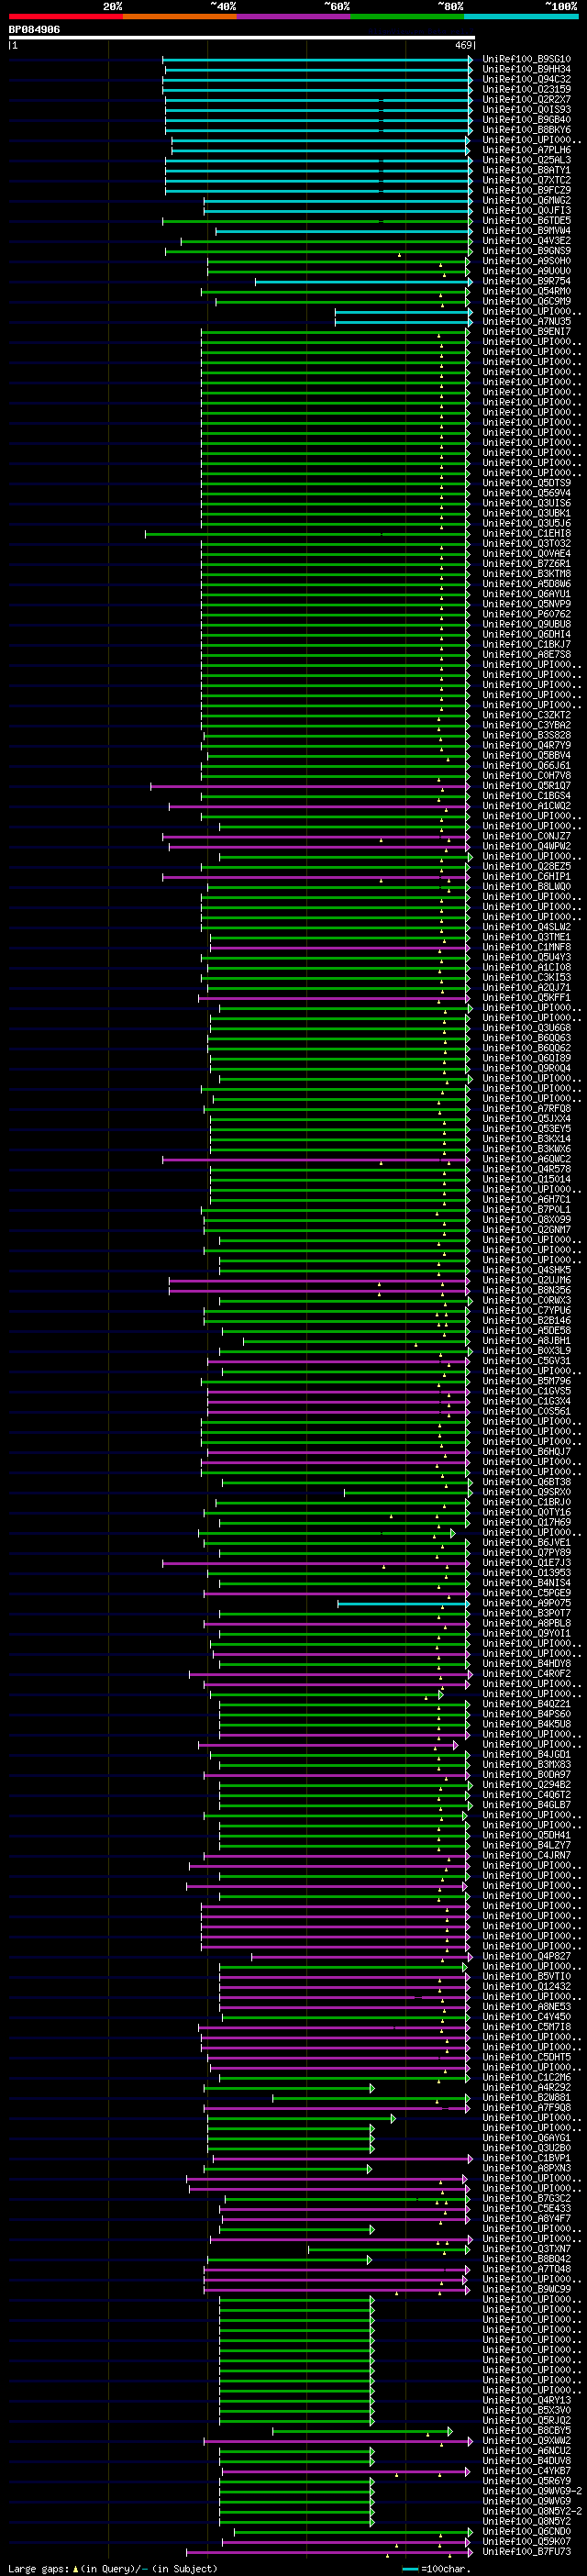587x2576 pixels.
Task: Select the UniRef100_B3S828 label
Action: tap(526, 735)
